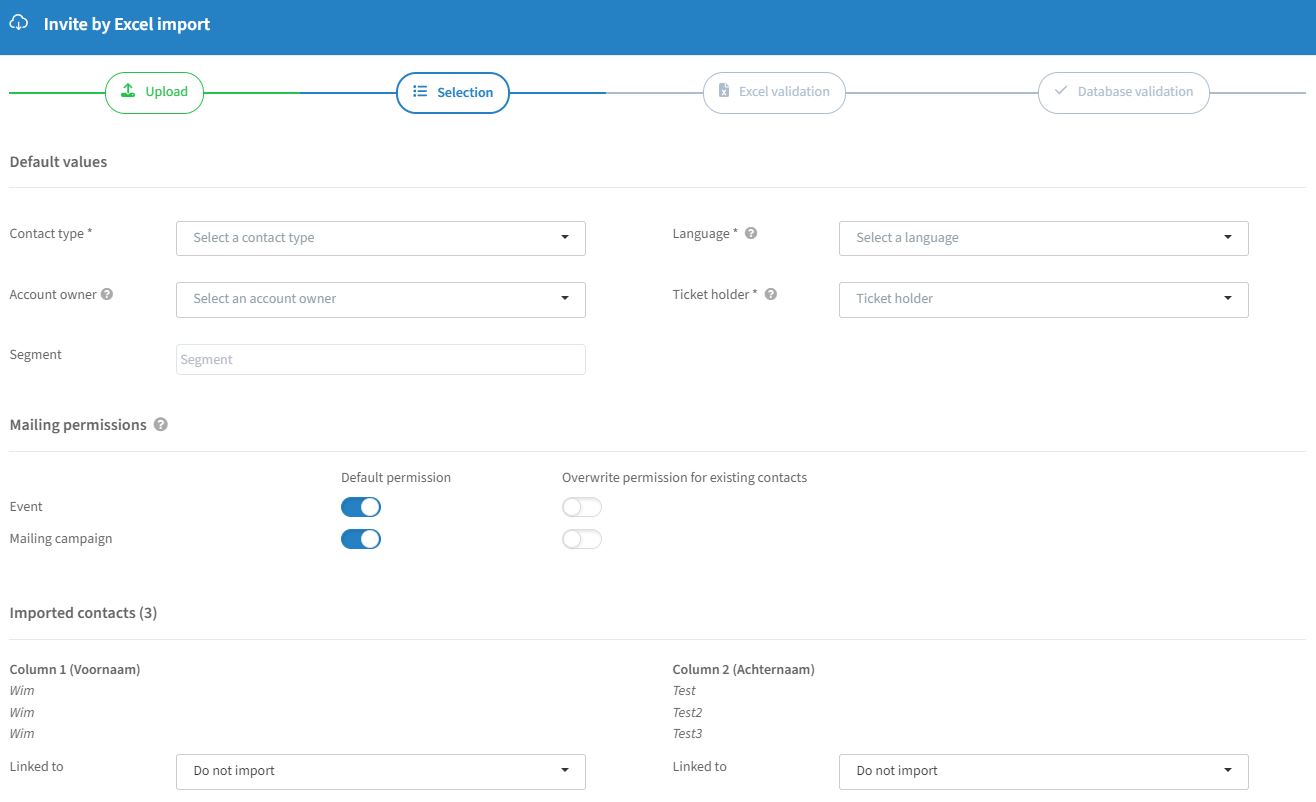
Task: Click the Segment input field
Action: (380, 360)
